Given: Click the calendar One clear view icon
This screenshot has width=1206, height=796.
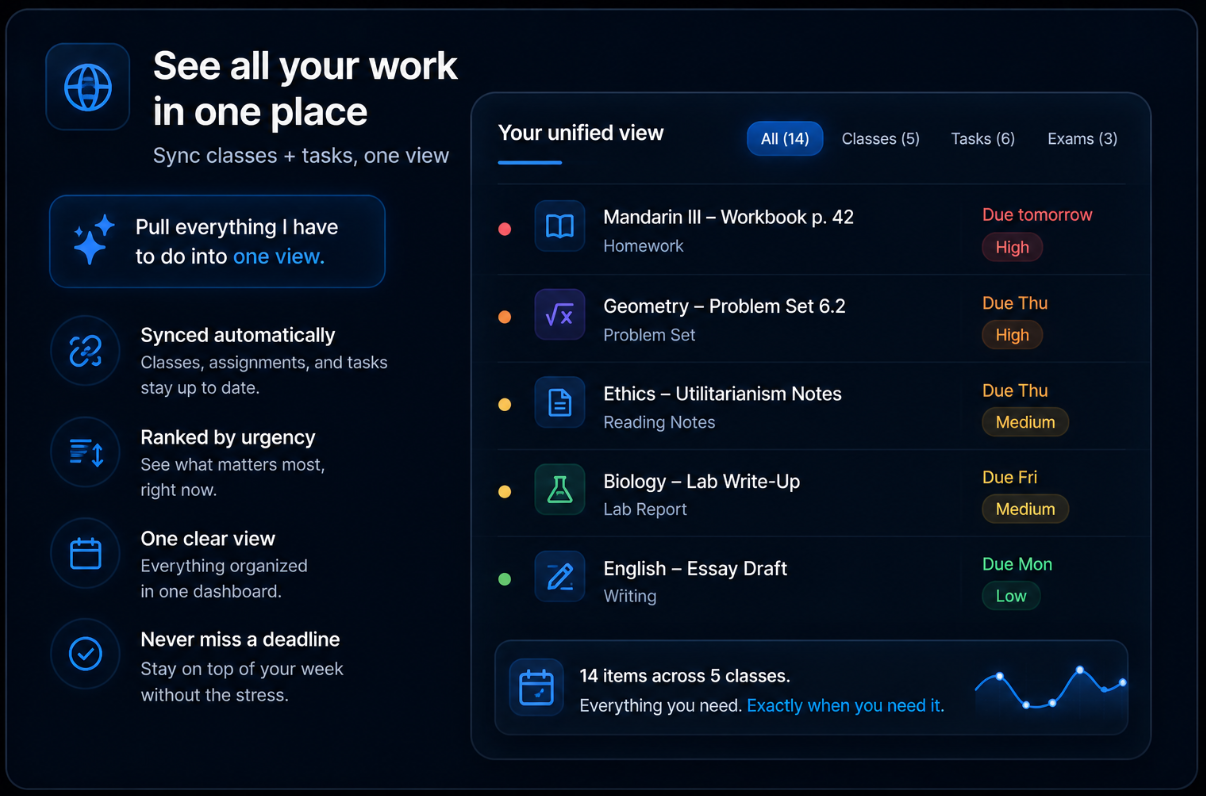Looking at the screenshot, I should click(x=85, y=553).
